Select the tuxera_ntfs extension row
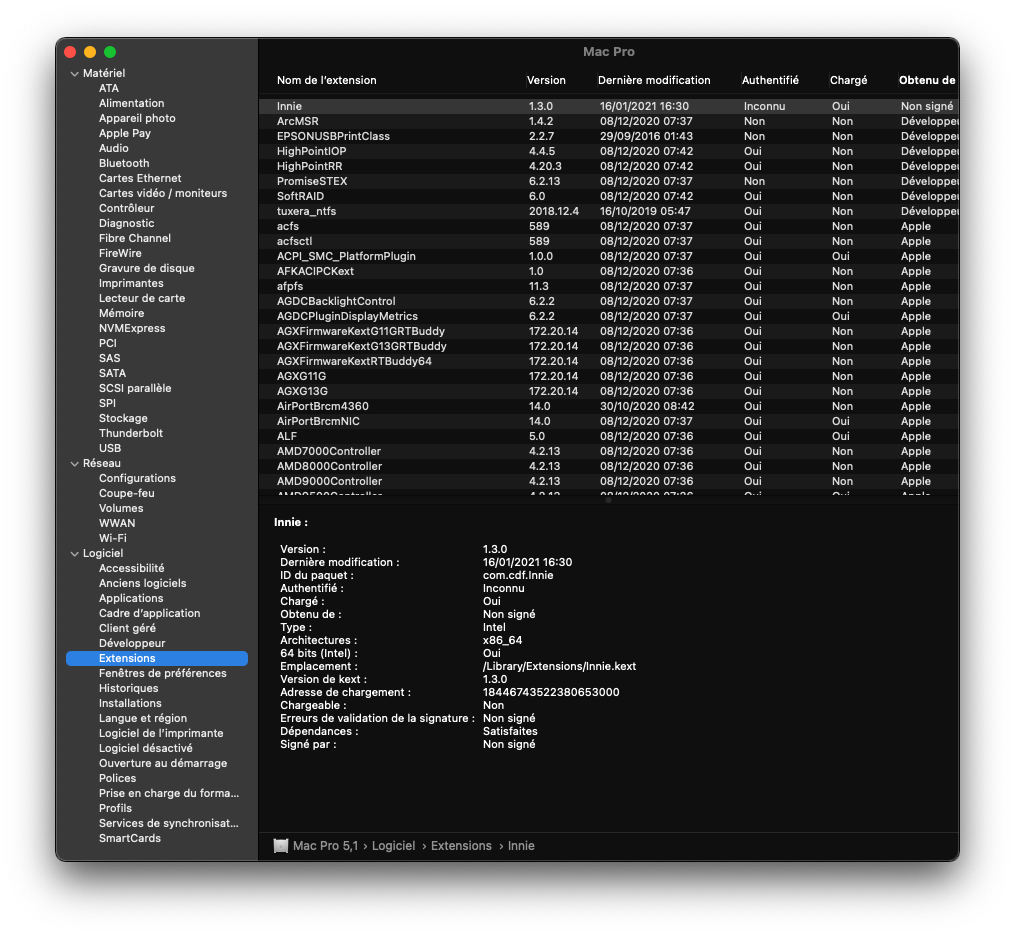 [x=608, y=211]
